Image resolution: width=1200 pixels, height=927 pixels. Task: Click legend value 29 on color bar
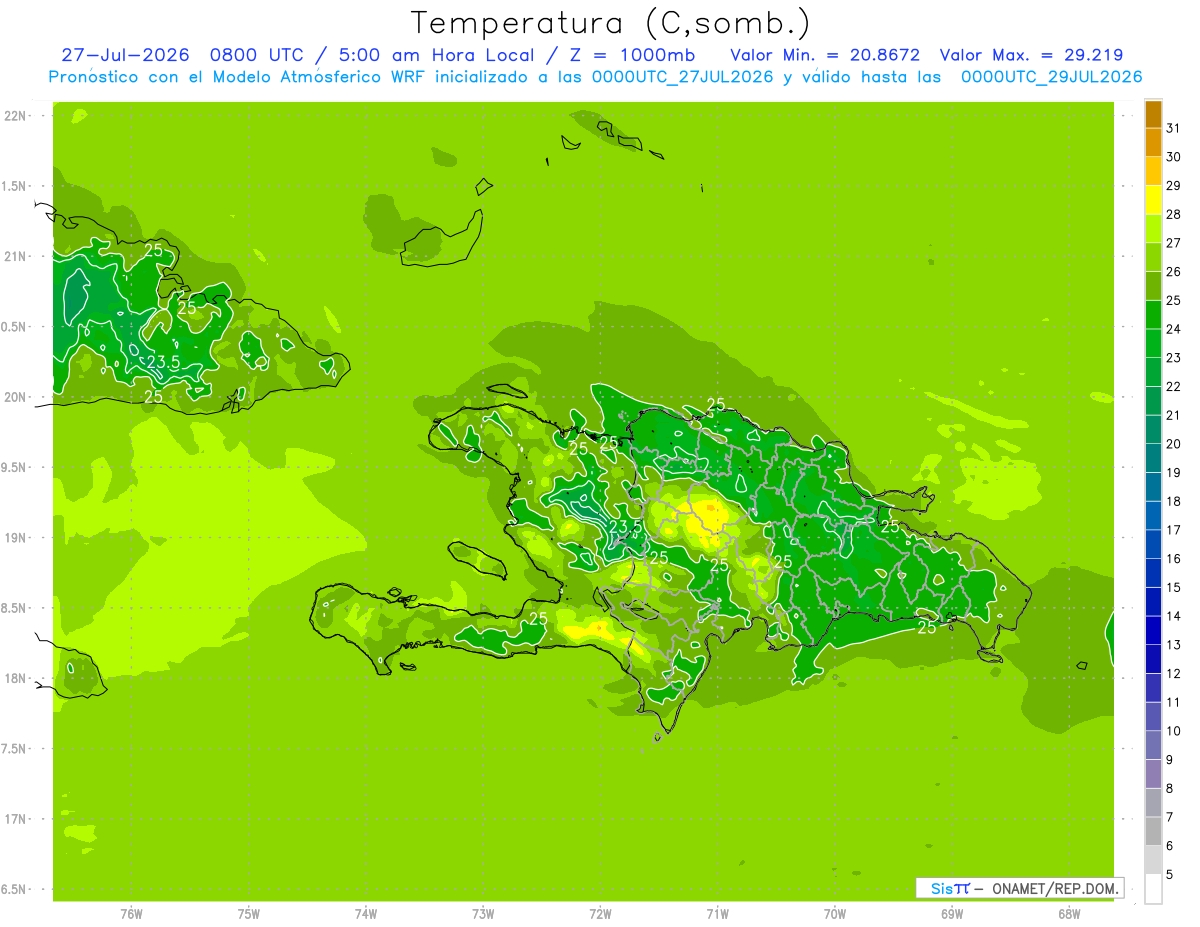click(x=1173, y=185)
